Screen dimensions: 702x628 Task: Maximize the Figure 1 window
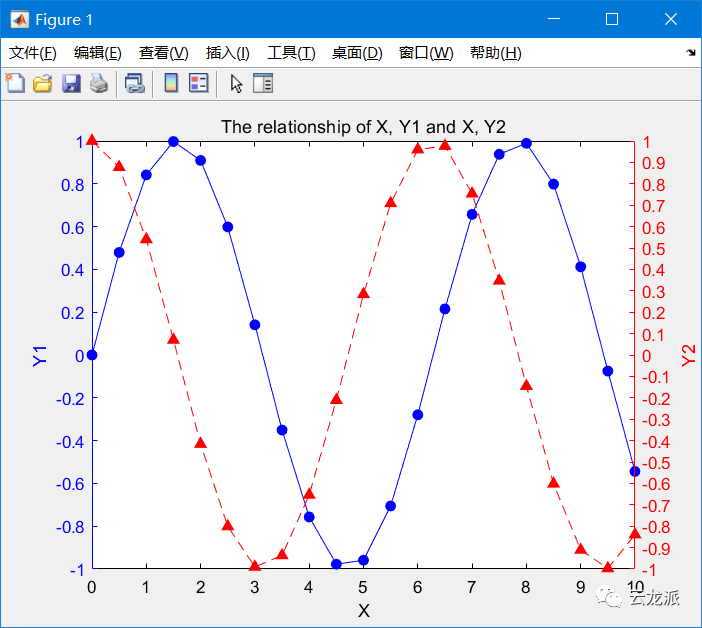coord(612,19)
